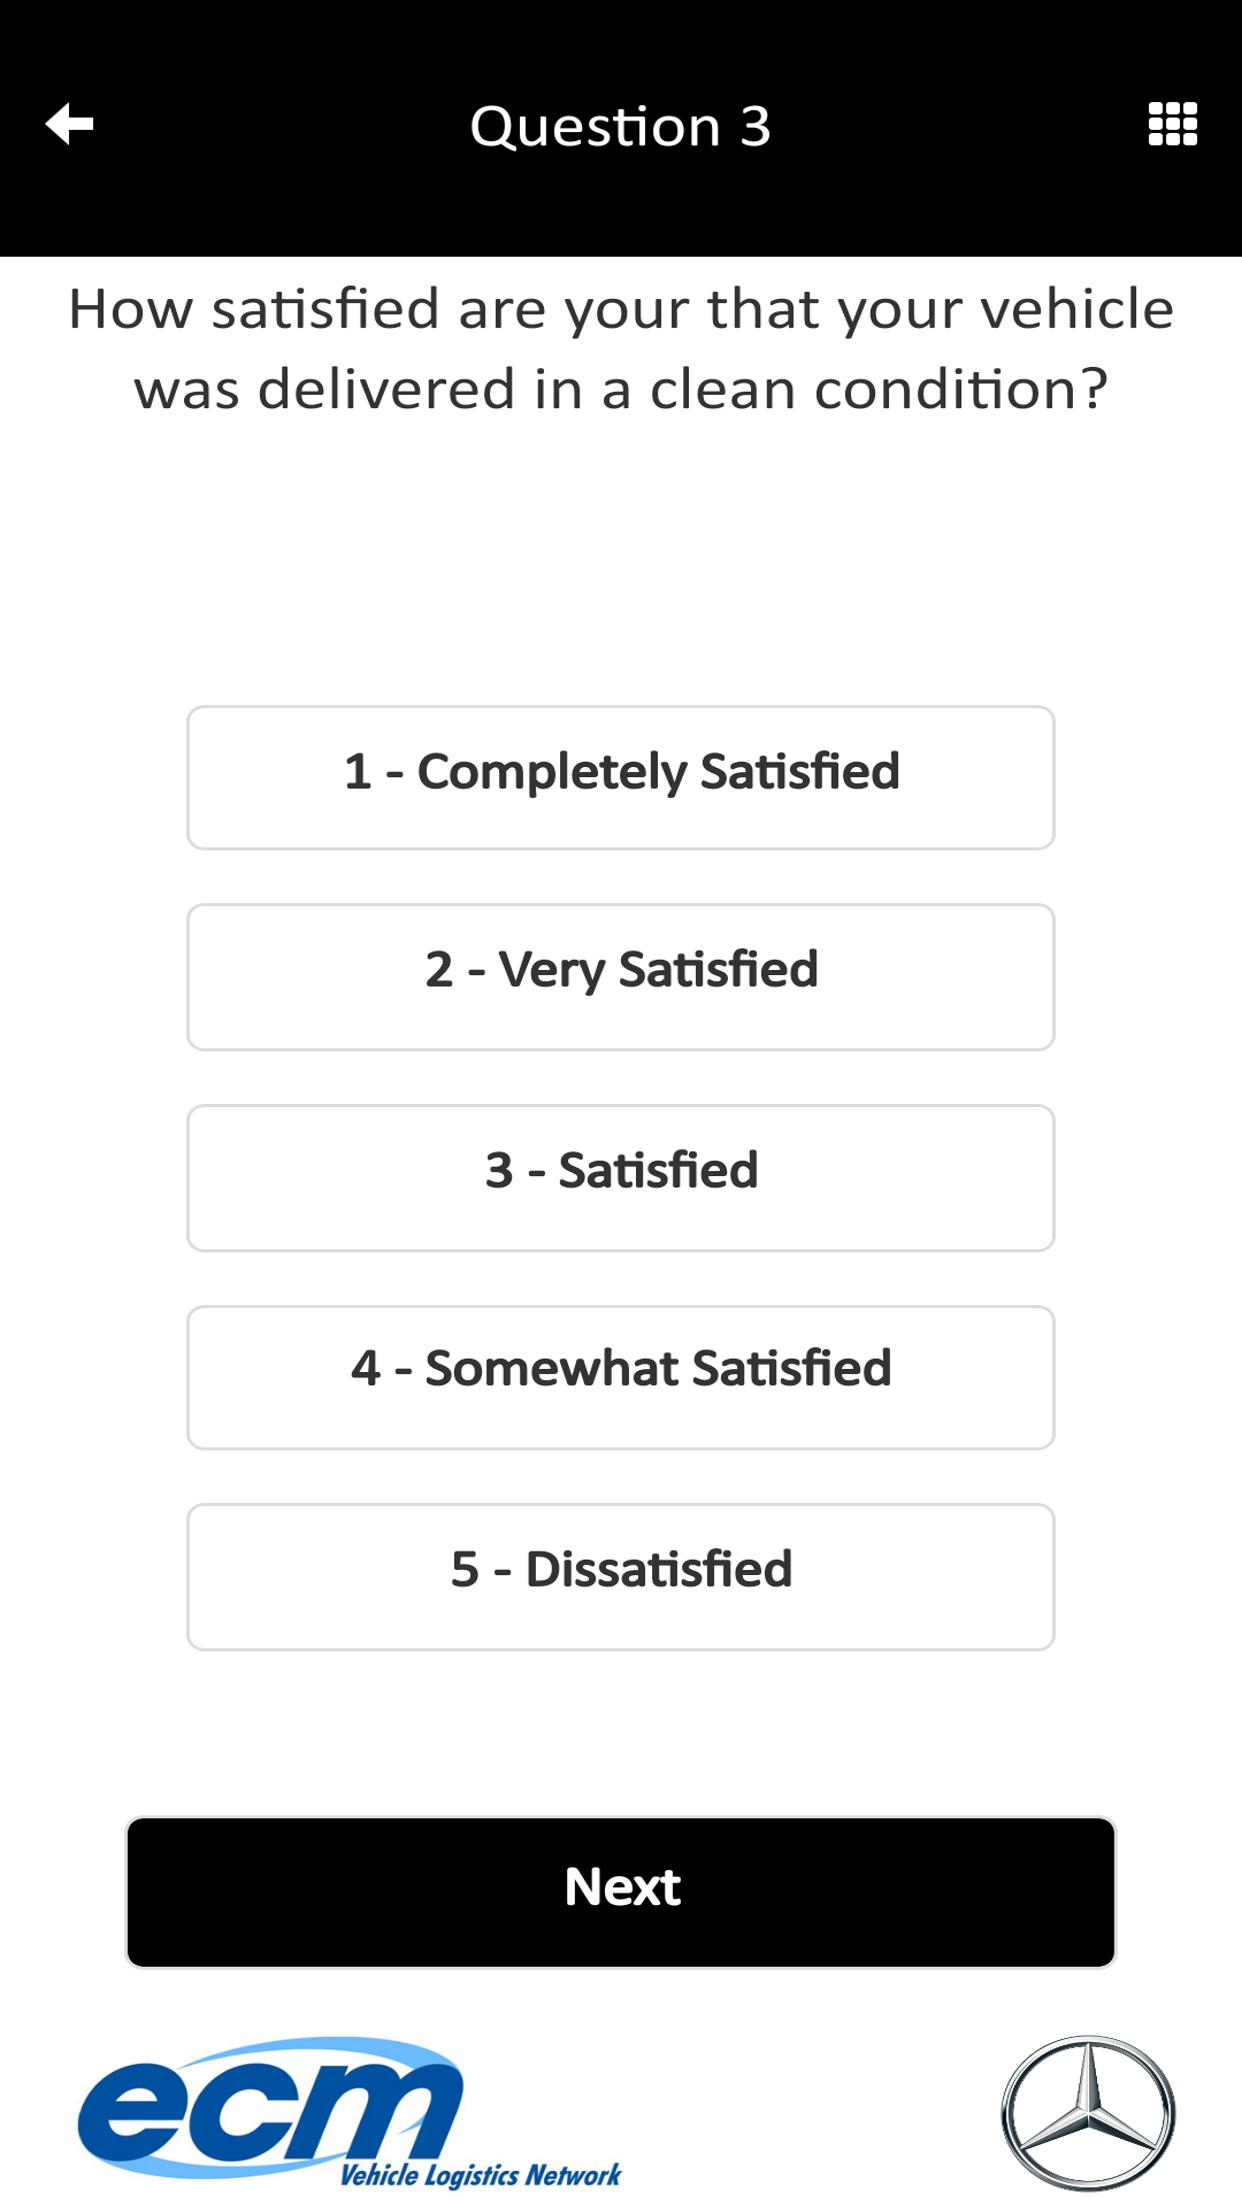Select 1 - Completely Satisfied

621,777
